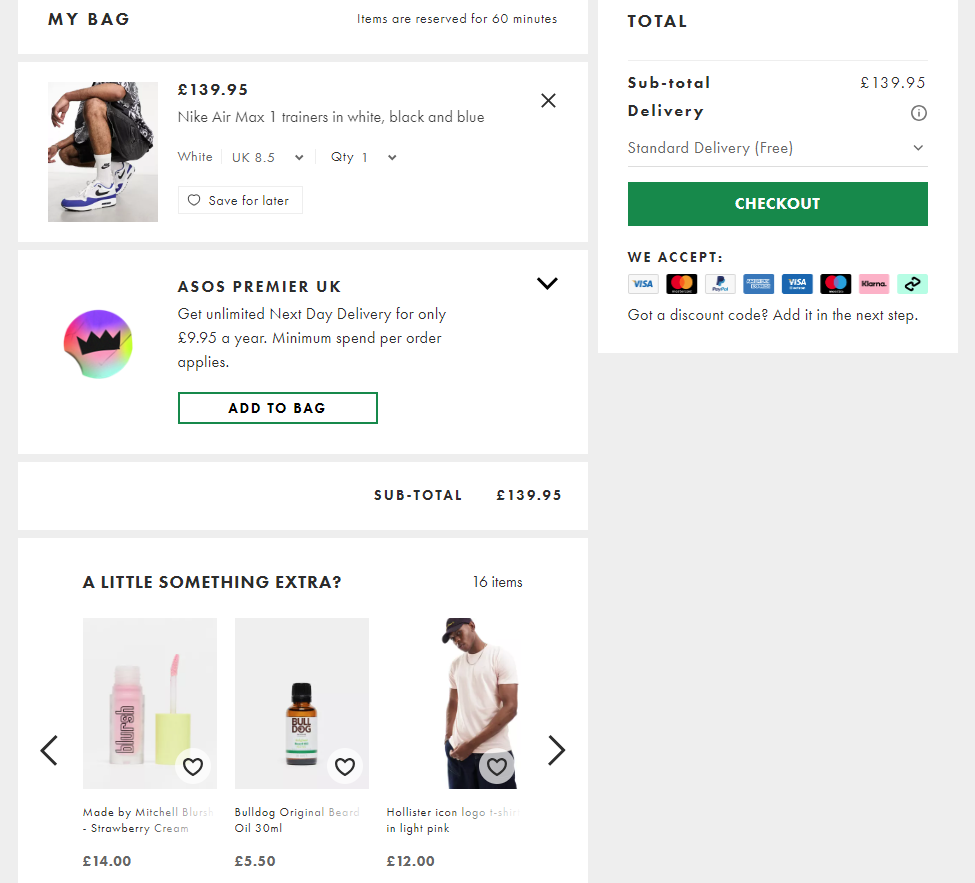975x883 pixels.
Task: Save the Nike trainers for later
Action: coord(240,200)
